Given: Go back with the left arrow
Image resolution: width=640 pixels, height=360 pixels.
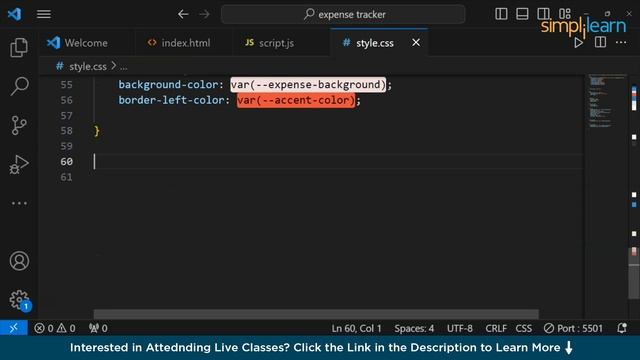Looking at the screenshot, I should [183, 14].
